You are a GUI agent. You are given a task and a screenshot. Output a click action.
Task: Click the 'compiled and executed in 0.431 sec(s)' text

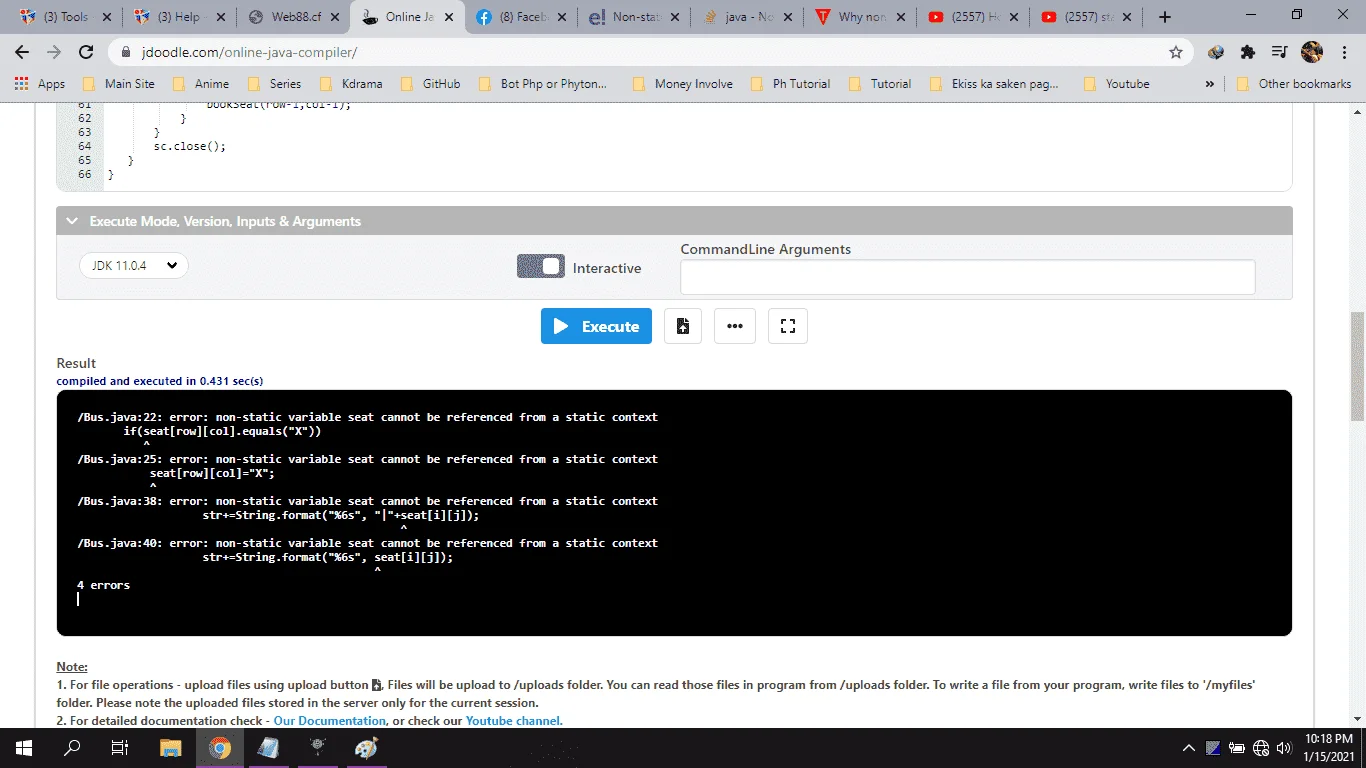[160, 381]
